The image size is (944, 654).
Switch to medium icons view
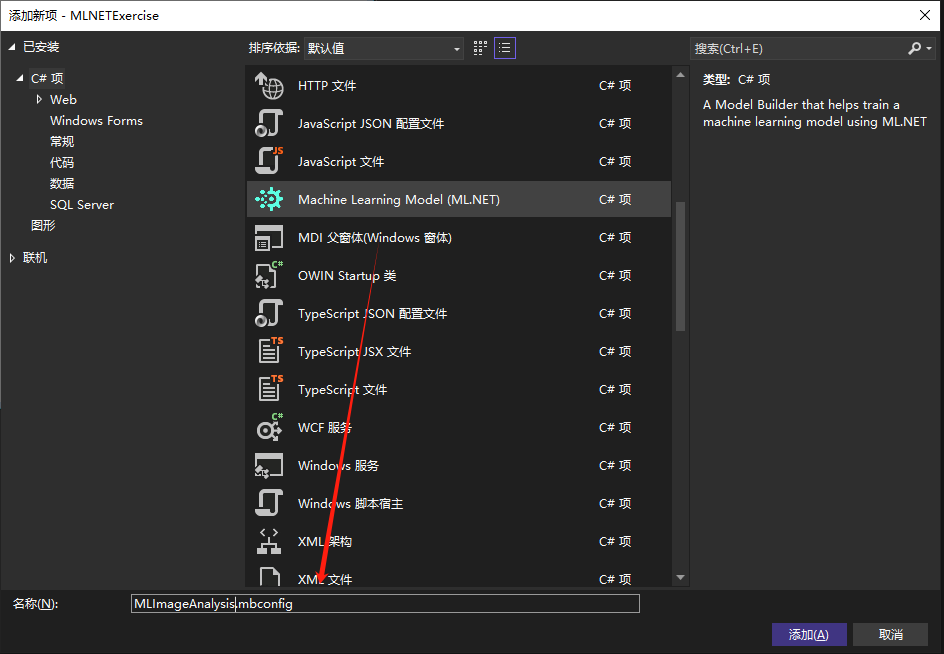coord(478,47)
